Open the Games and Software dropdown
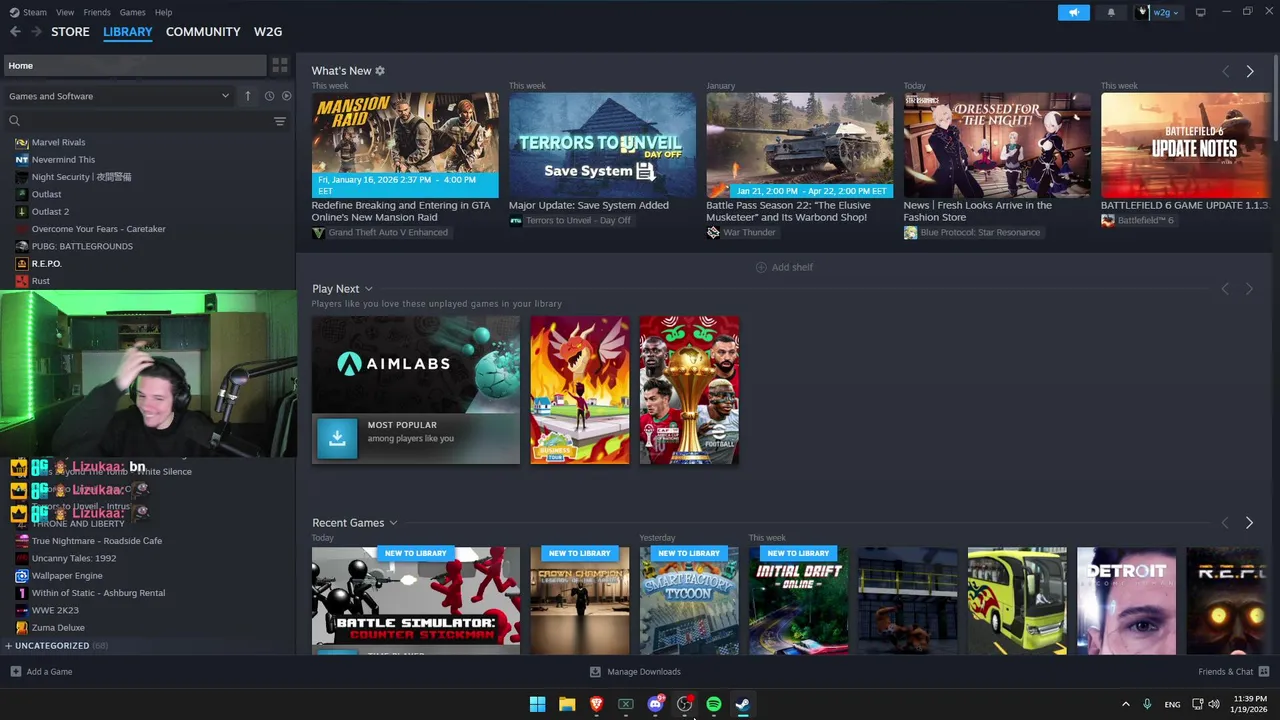Screen dimensions: 1280x720 coord(119,96)
